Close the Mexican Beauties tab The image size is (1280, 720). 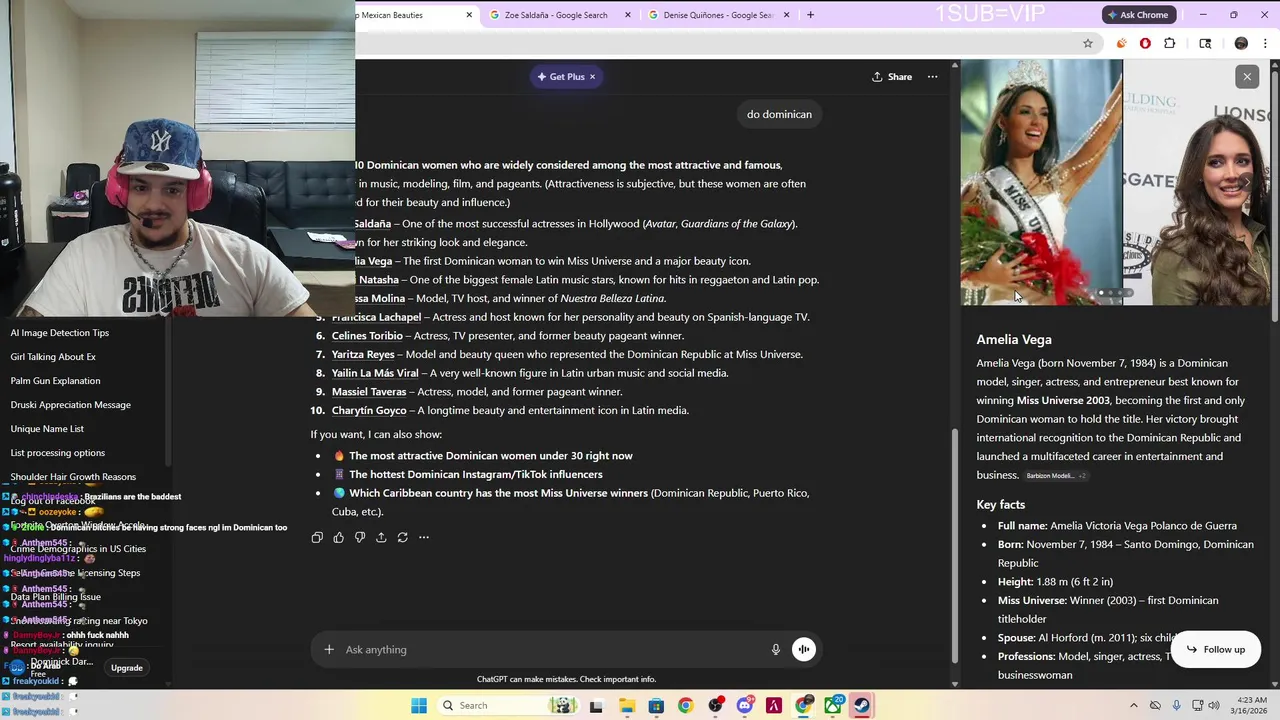coord(469,15)
